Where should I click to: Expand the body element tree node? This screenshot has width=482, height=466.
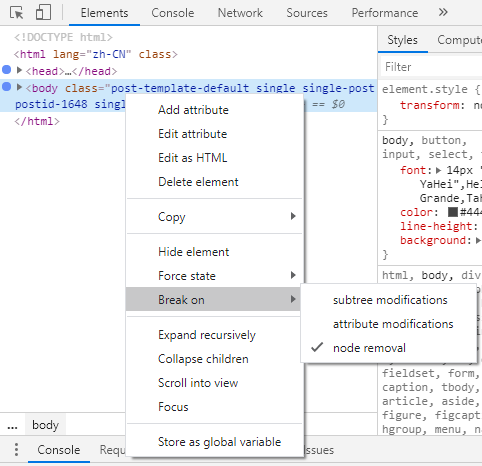[x=19, y=87]
